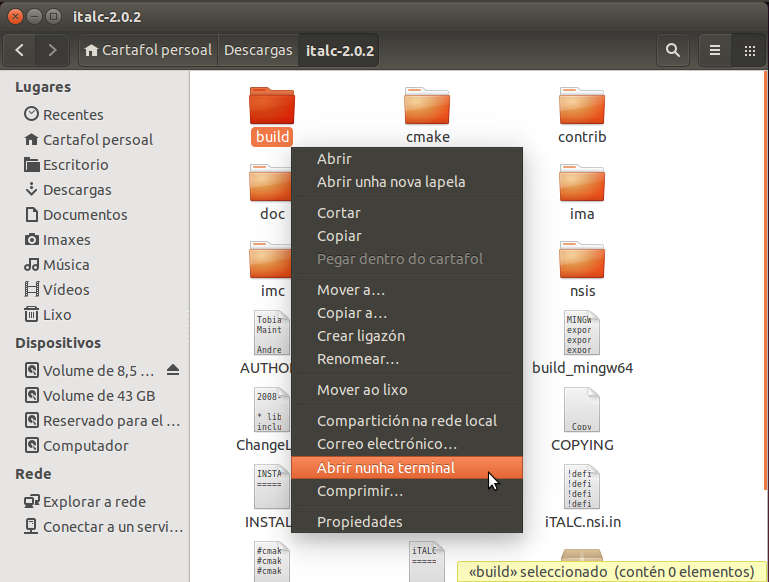
Task: Choose Crear ligazón in the context menu
Action: 407,336
